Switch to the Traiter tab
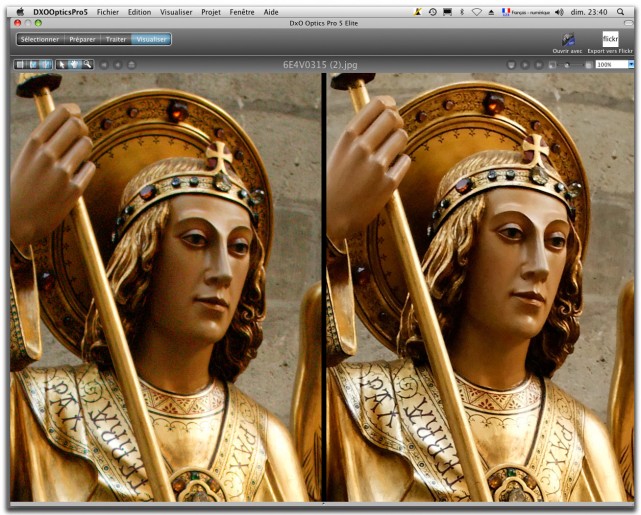 [116, 39]
